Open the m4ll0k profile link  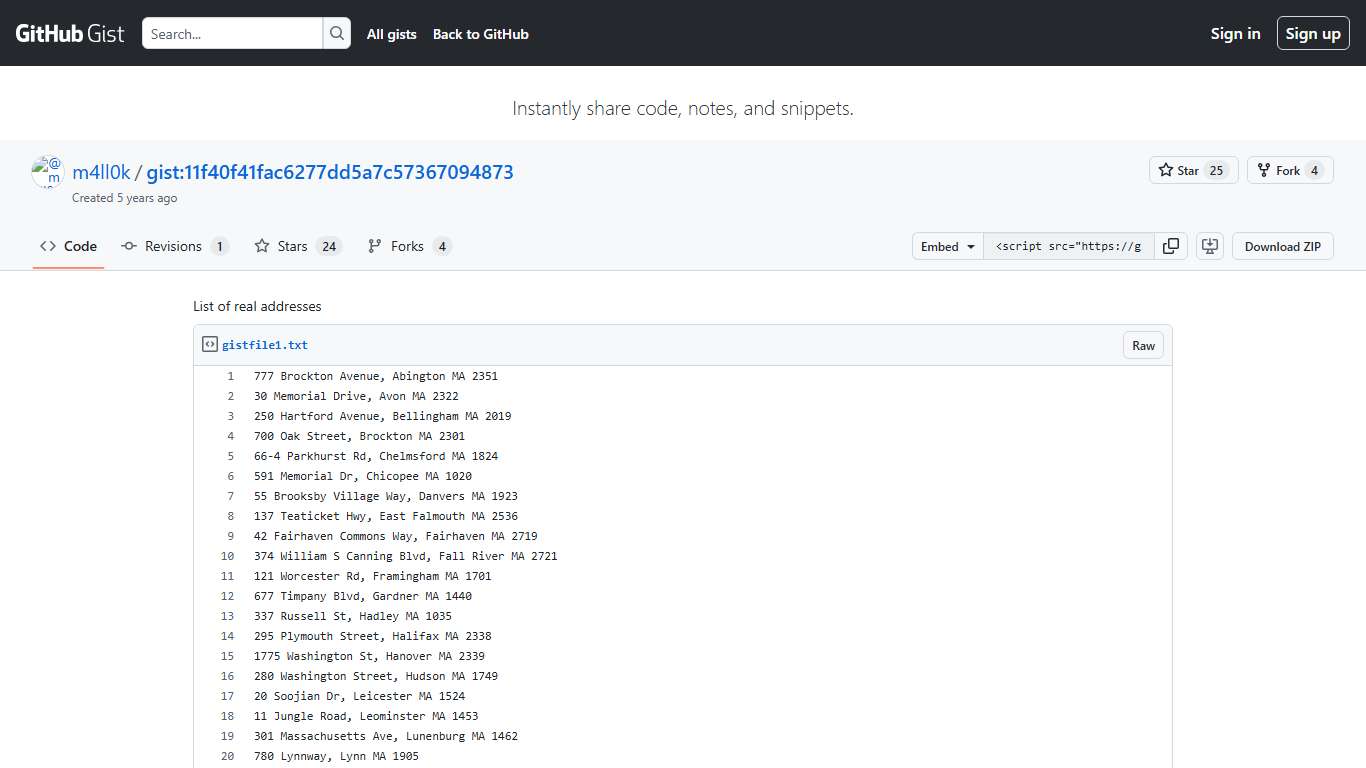click(100, 171)
